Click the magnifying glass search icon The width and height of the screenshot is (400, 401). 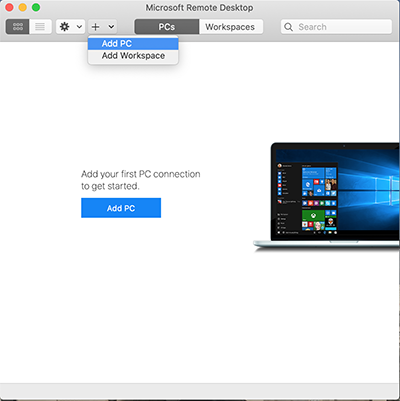(289, 27)
